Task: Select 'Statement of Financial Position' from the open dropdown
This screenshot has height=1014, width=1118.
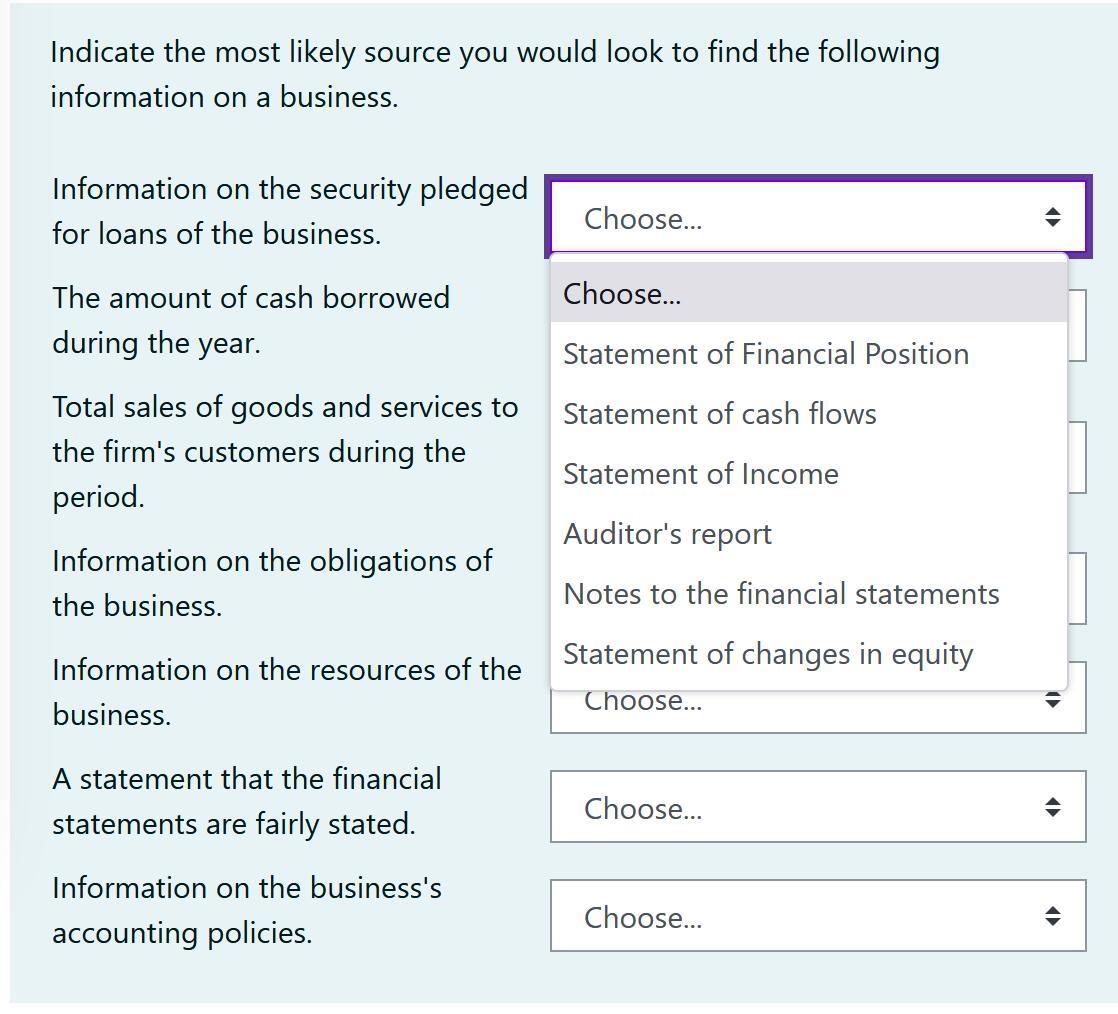Action: click(765, 353)
